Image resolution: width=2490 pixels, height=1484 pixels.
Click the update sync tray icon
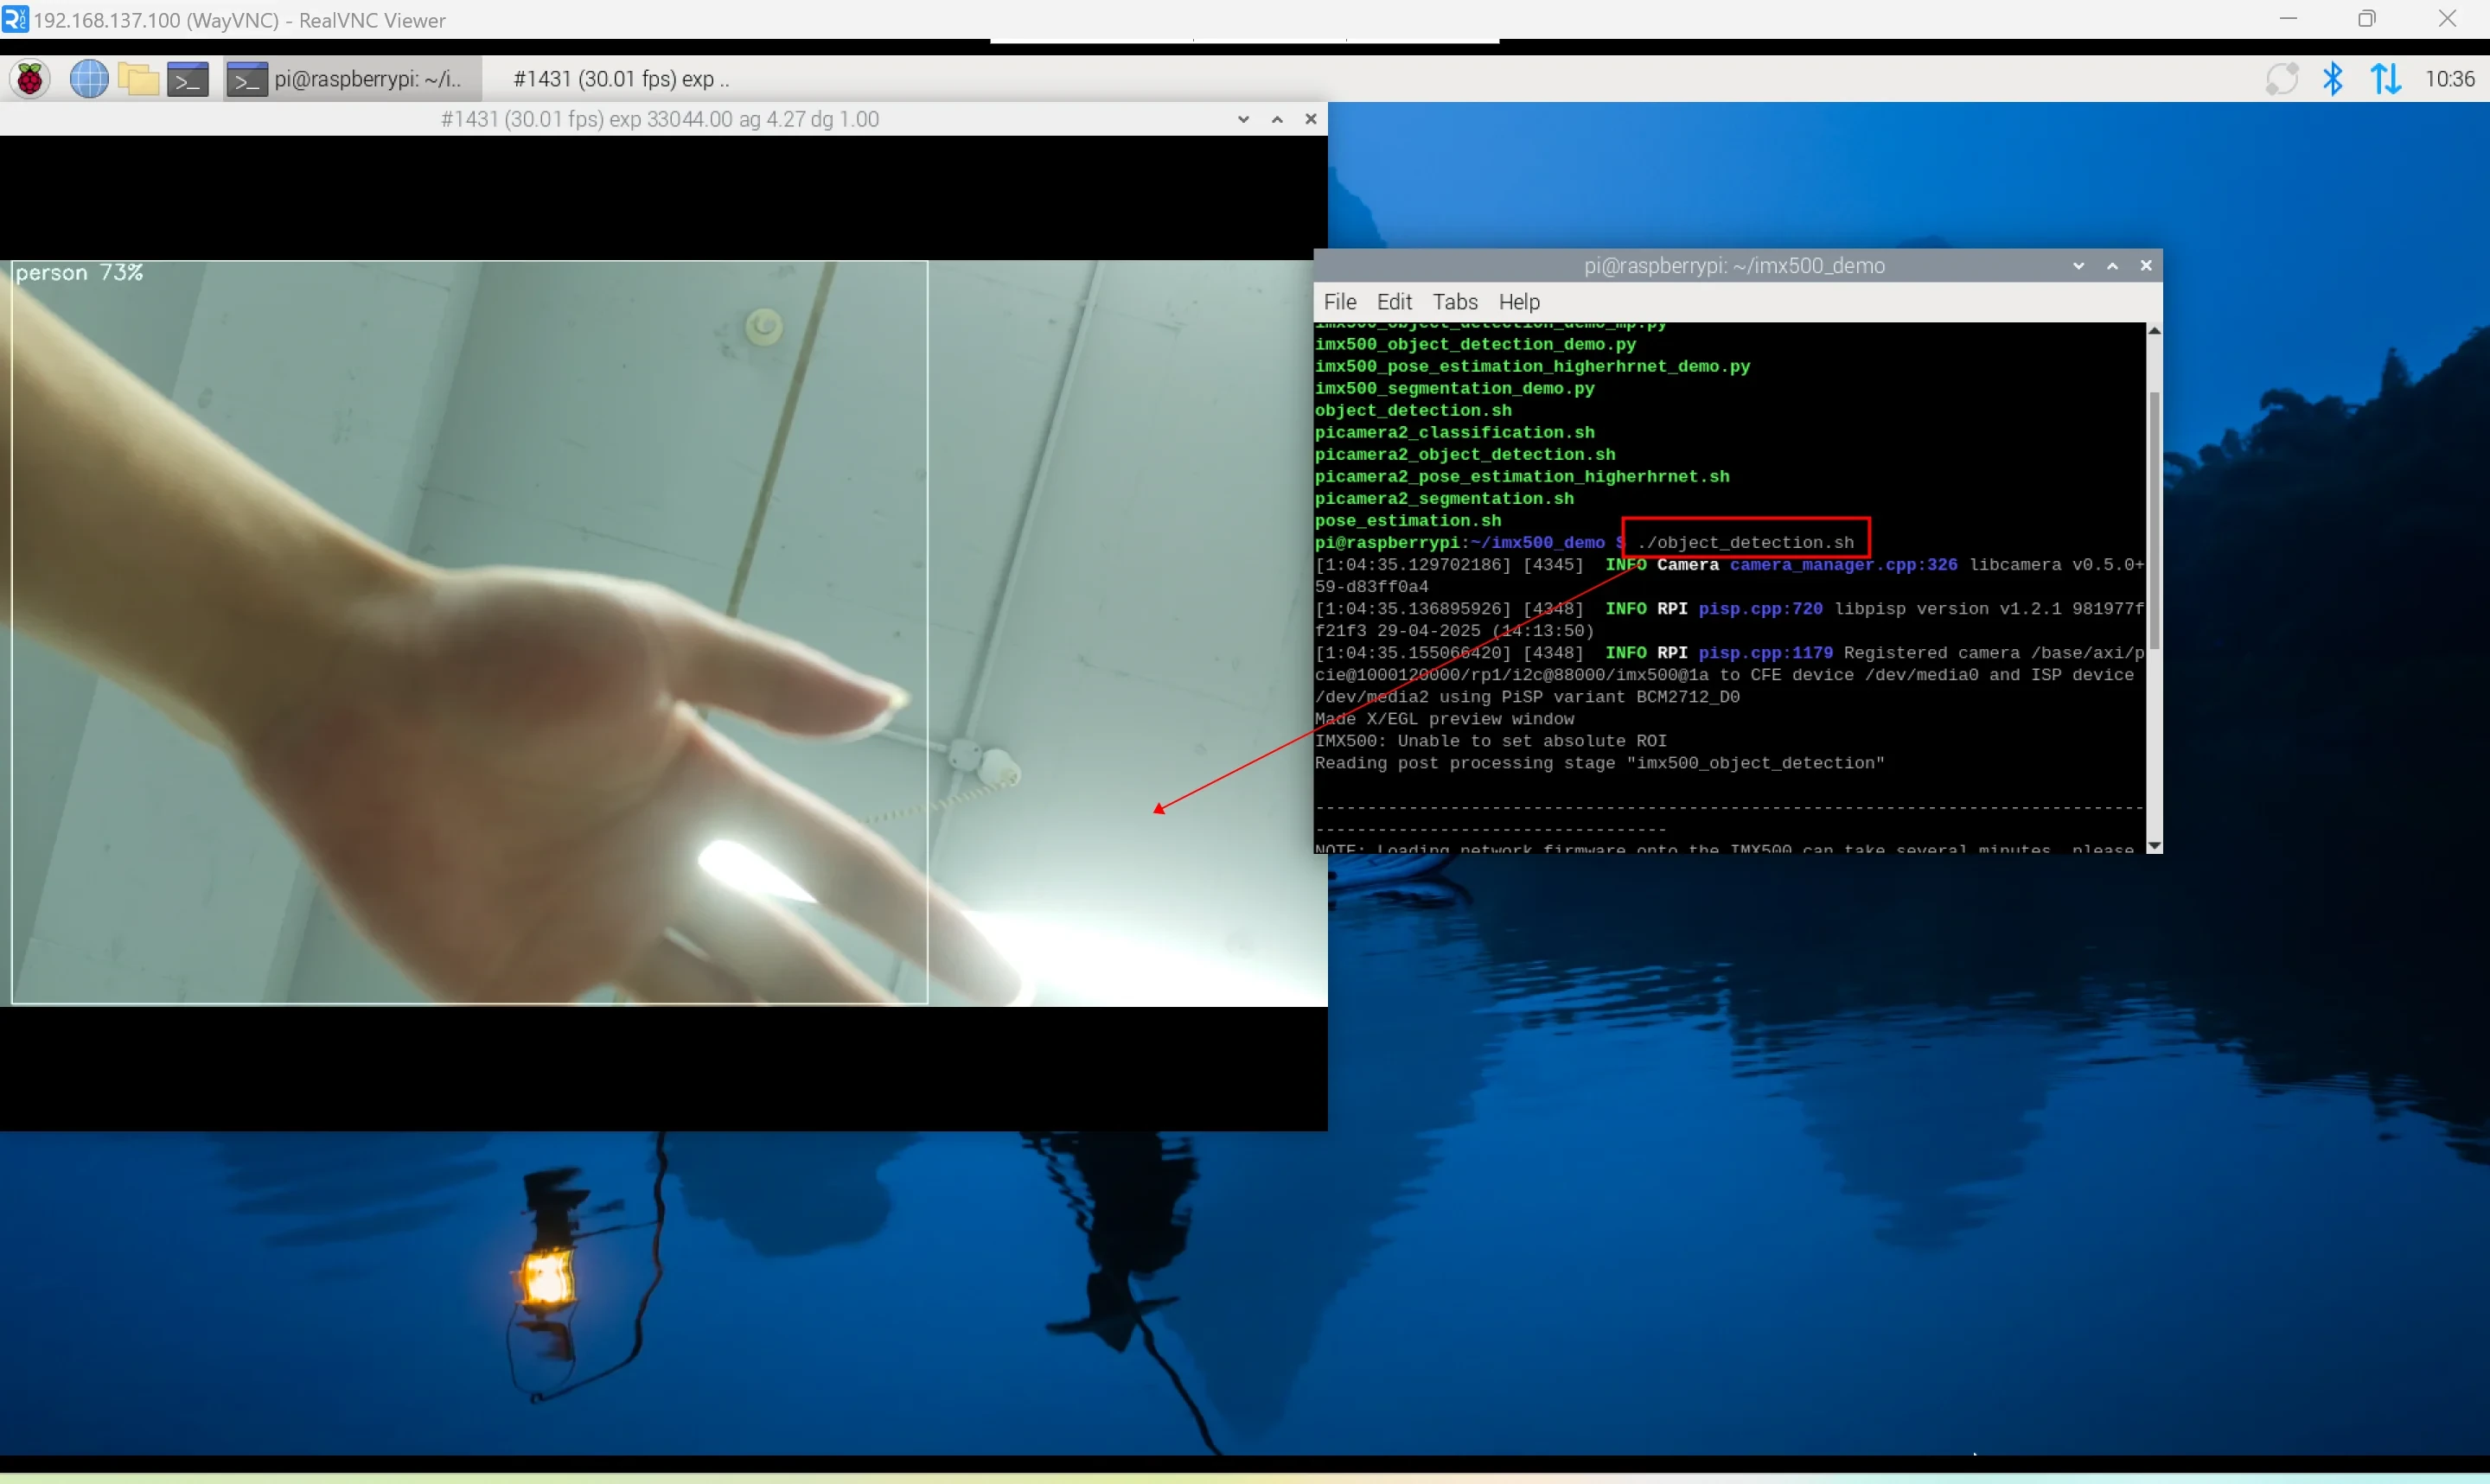point(2281,79)
